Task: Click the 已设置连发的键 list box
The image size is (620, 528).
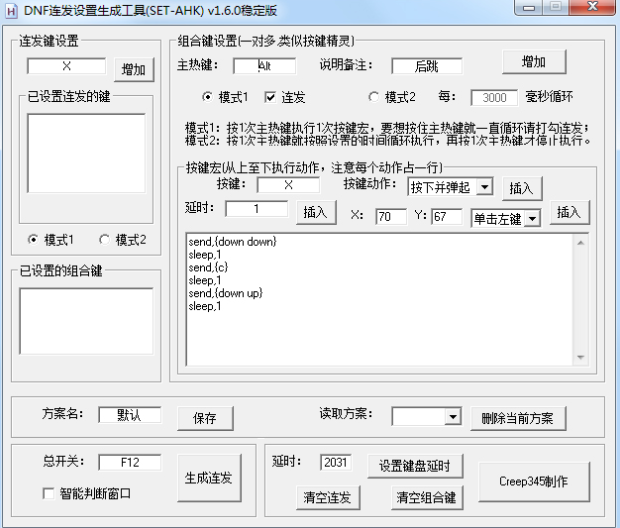Action: [x=86, y=153]
